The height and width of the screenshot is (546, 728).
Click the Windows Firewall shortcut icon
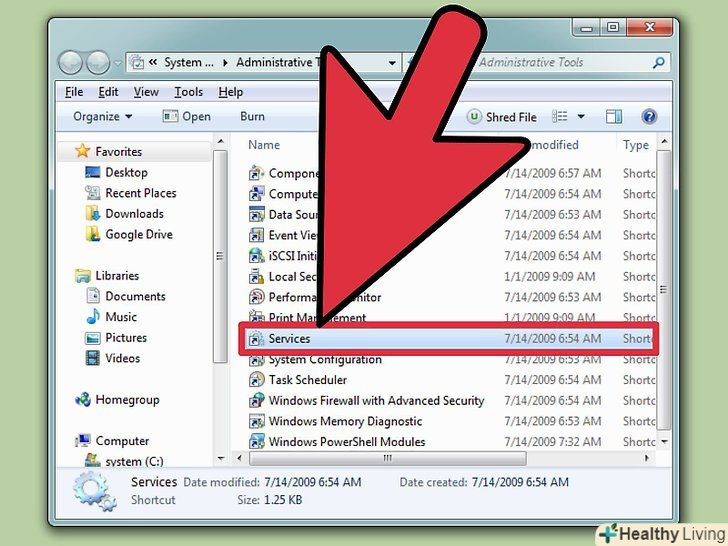pyautogui.click(x=256, y=400)
